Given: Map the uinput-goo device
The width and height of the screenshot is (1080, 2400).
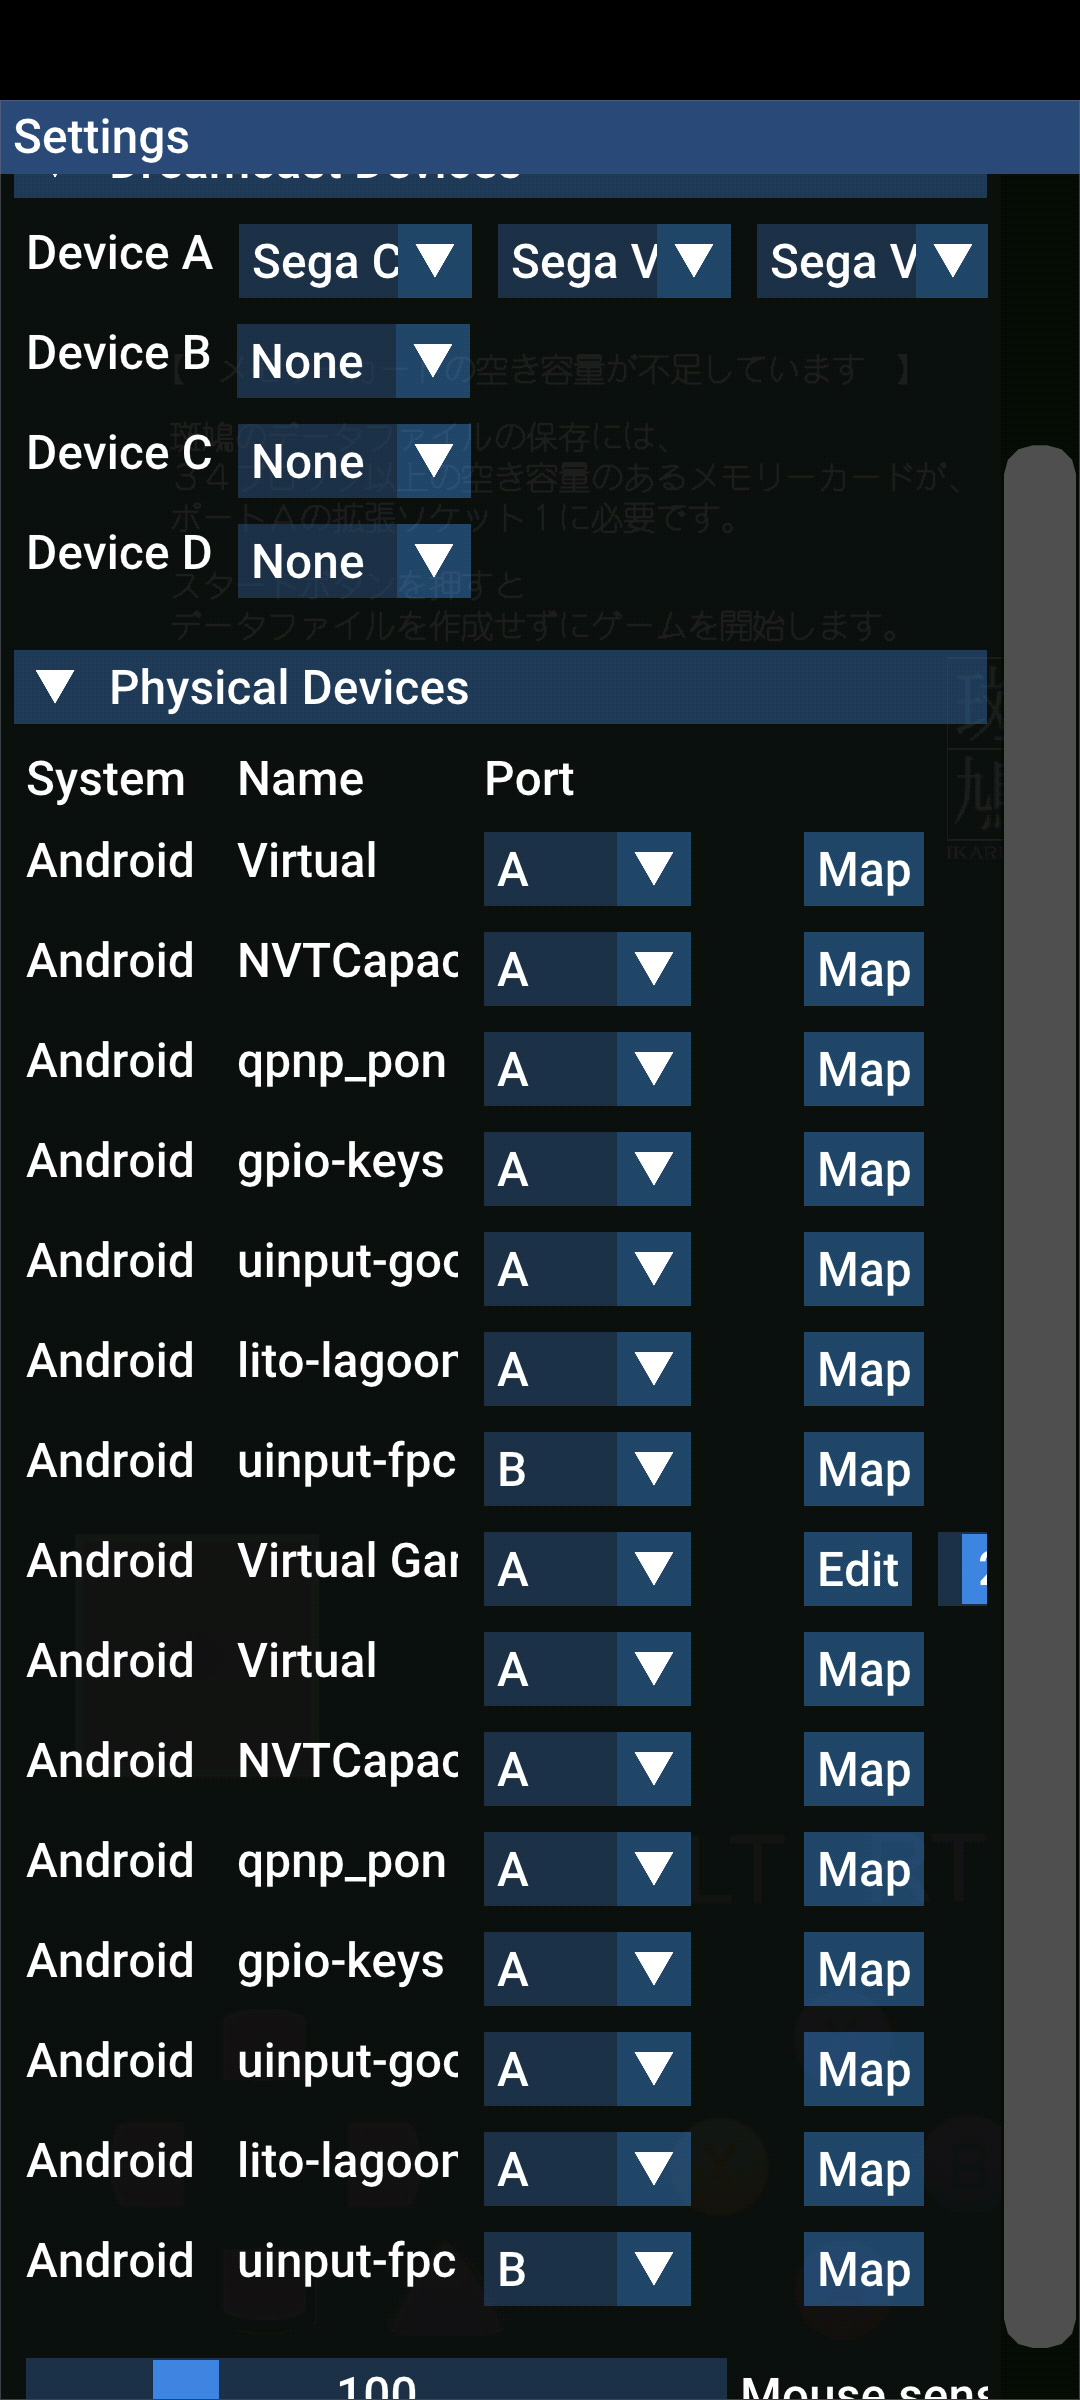Looking at the screenshot, I should [862, 1269].
